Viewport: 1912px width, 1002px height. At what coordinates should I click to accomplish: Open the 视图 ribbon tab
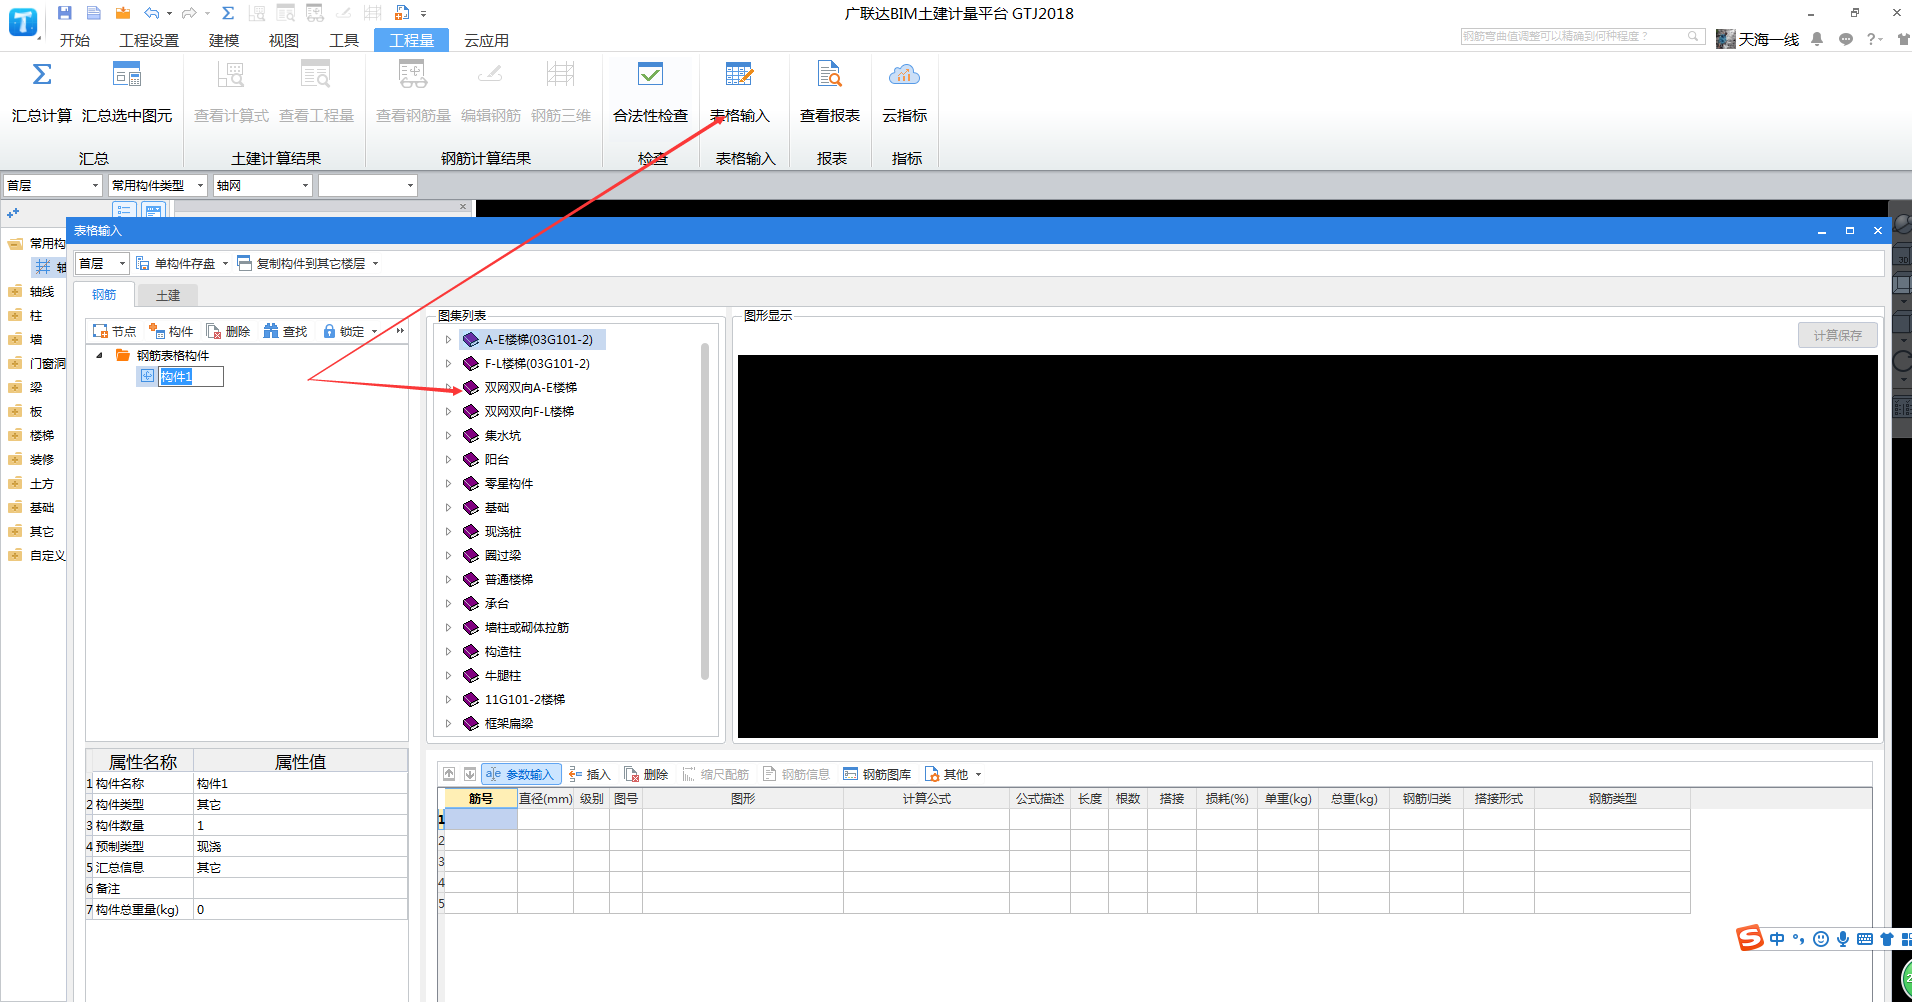[x=284, y=40]
